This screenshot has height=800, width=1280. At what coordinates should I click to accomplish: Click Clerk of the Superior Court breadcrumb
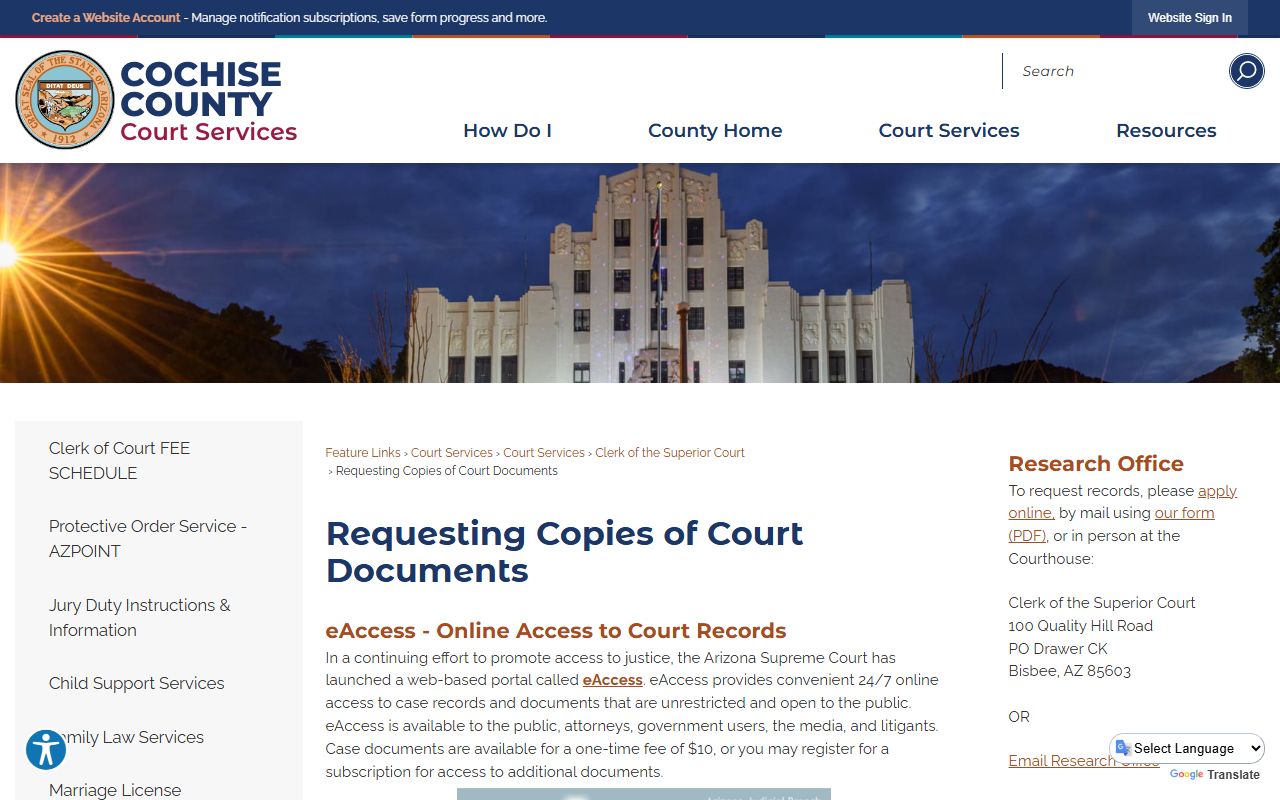(670, 453)
